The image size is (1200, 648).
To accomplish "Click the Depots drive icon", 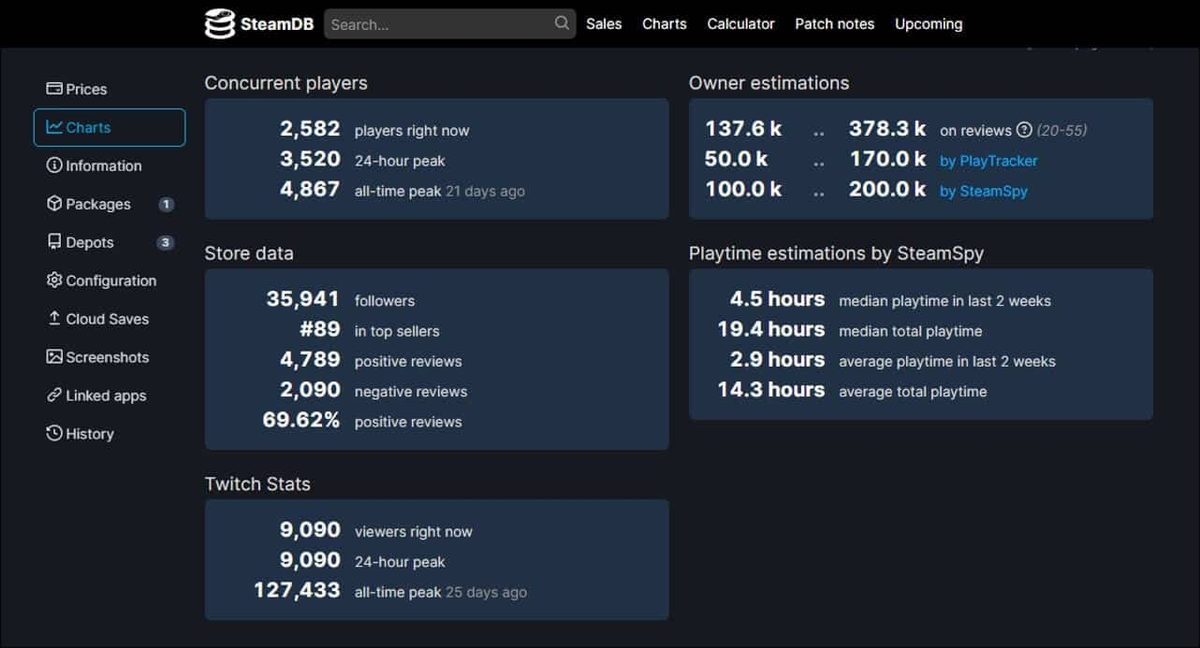I will (54, 242).
